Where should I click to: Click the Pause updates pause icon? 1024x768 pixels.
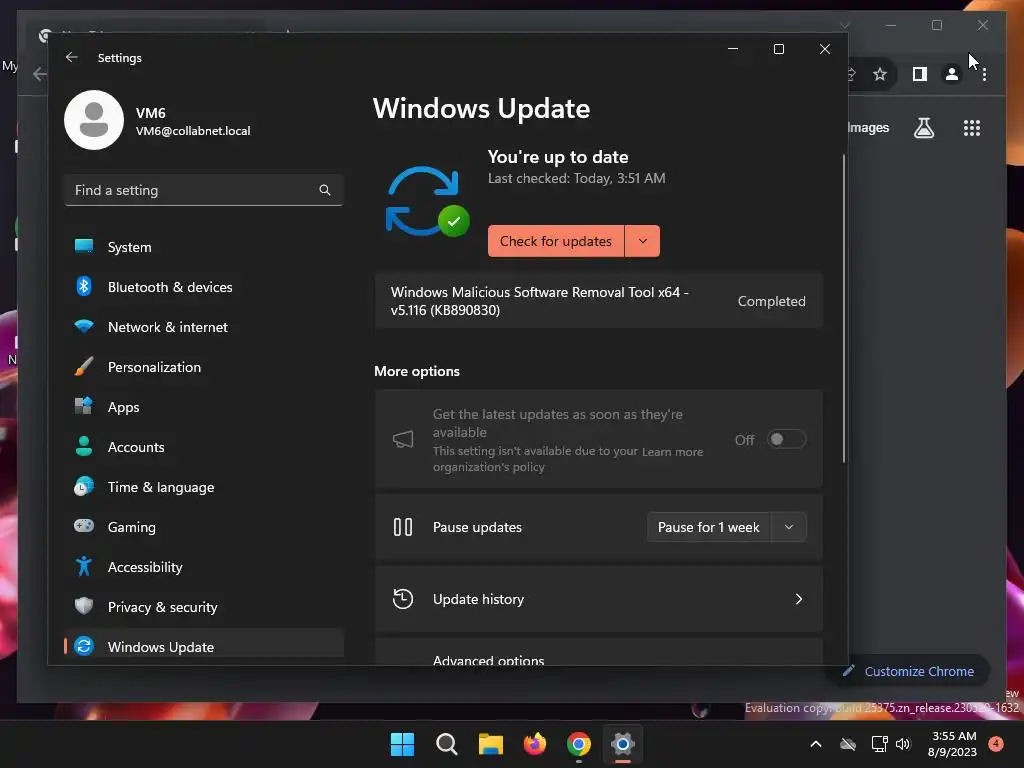[403, 527]
